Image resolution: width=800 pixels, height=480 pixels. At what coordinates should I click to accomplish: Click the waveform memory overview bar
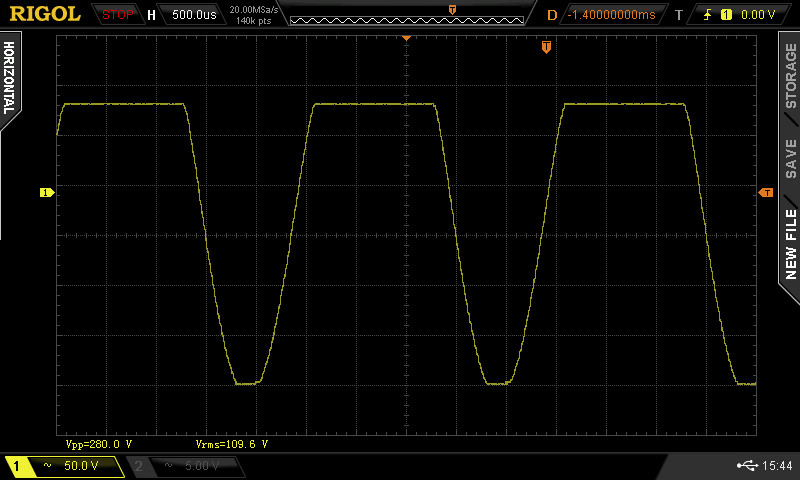click(407, 20)
